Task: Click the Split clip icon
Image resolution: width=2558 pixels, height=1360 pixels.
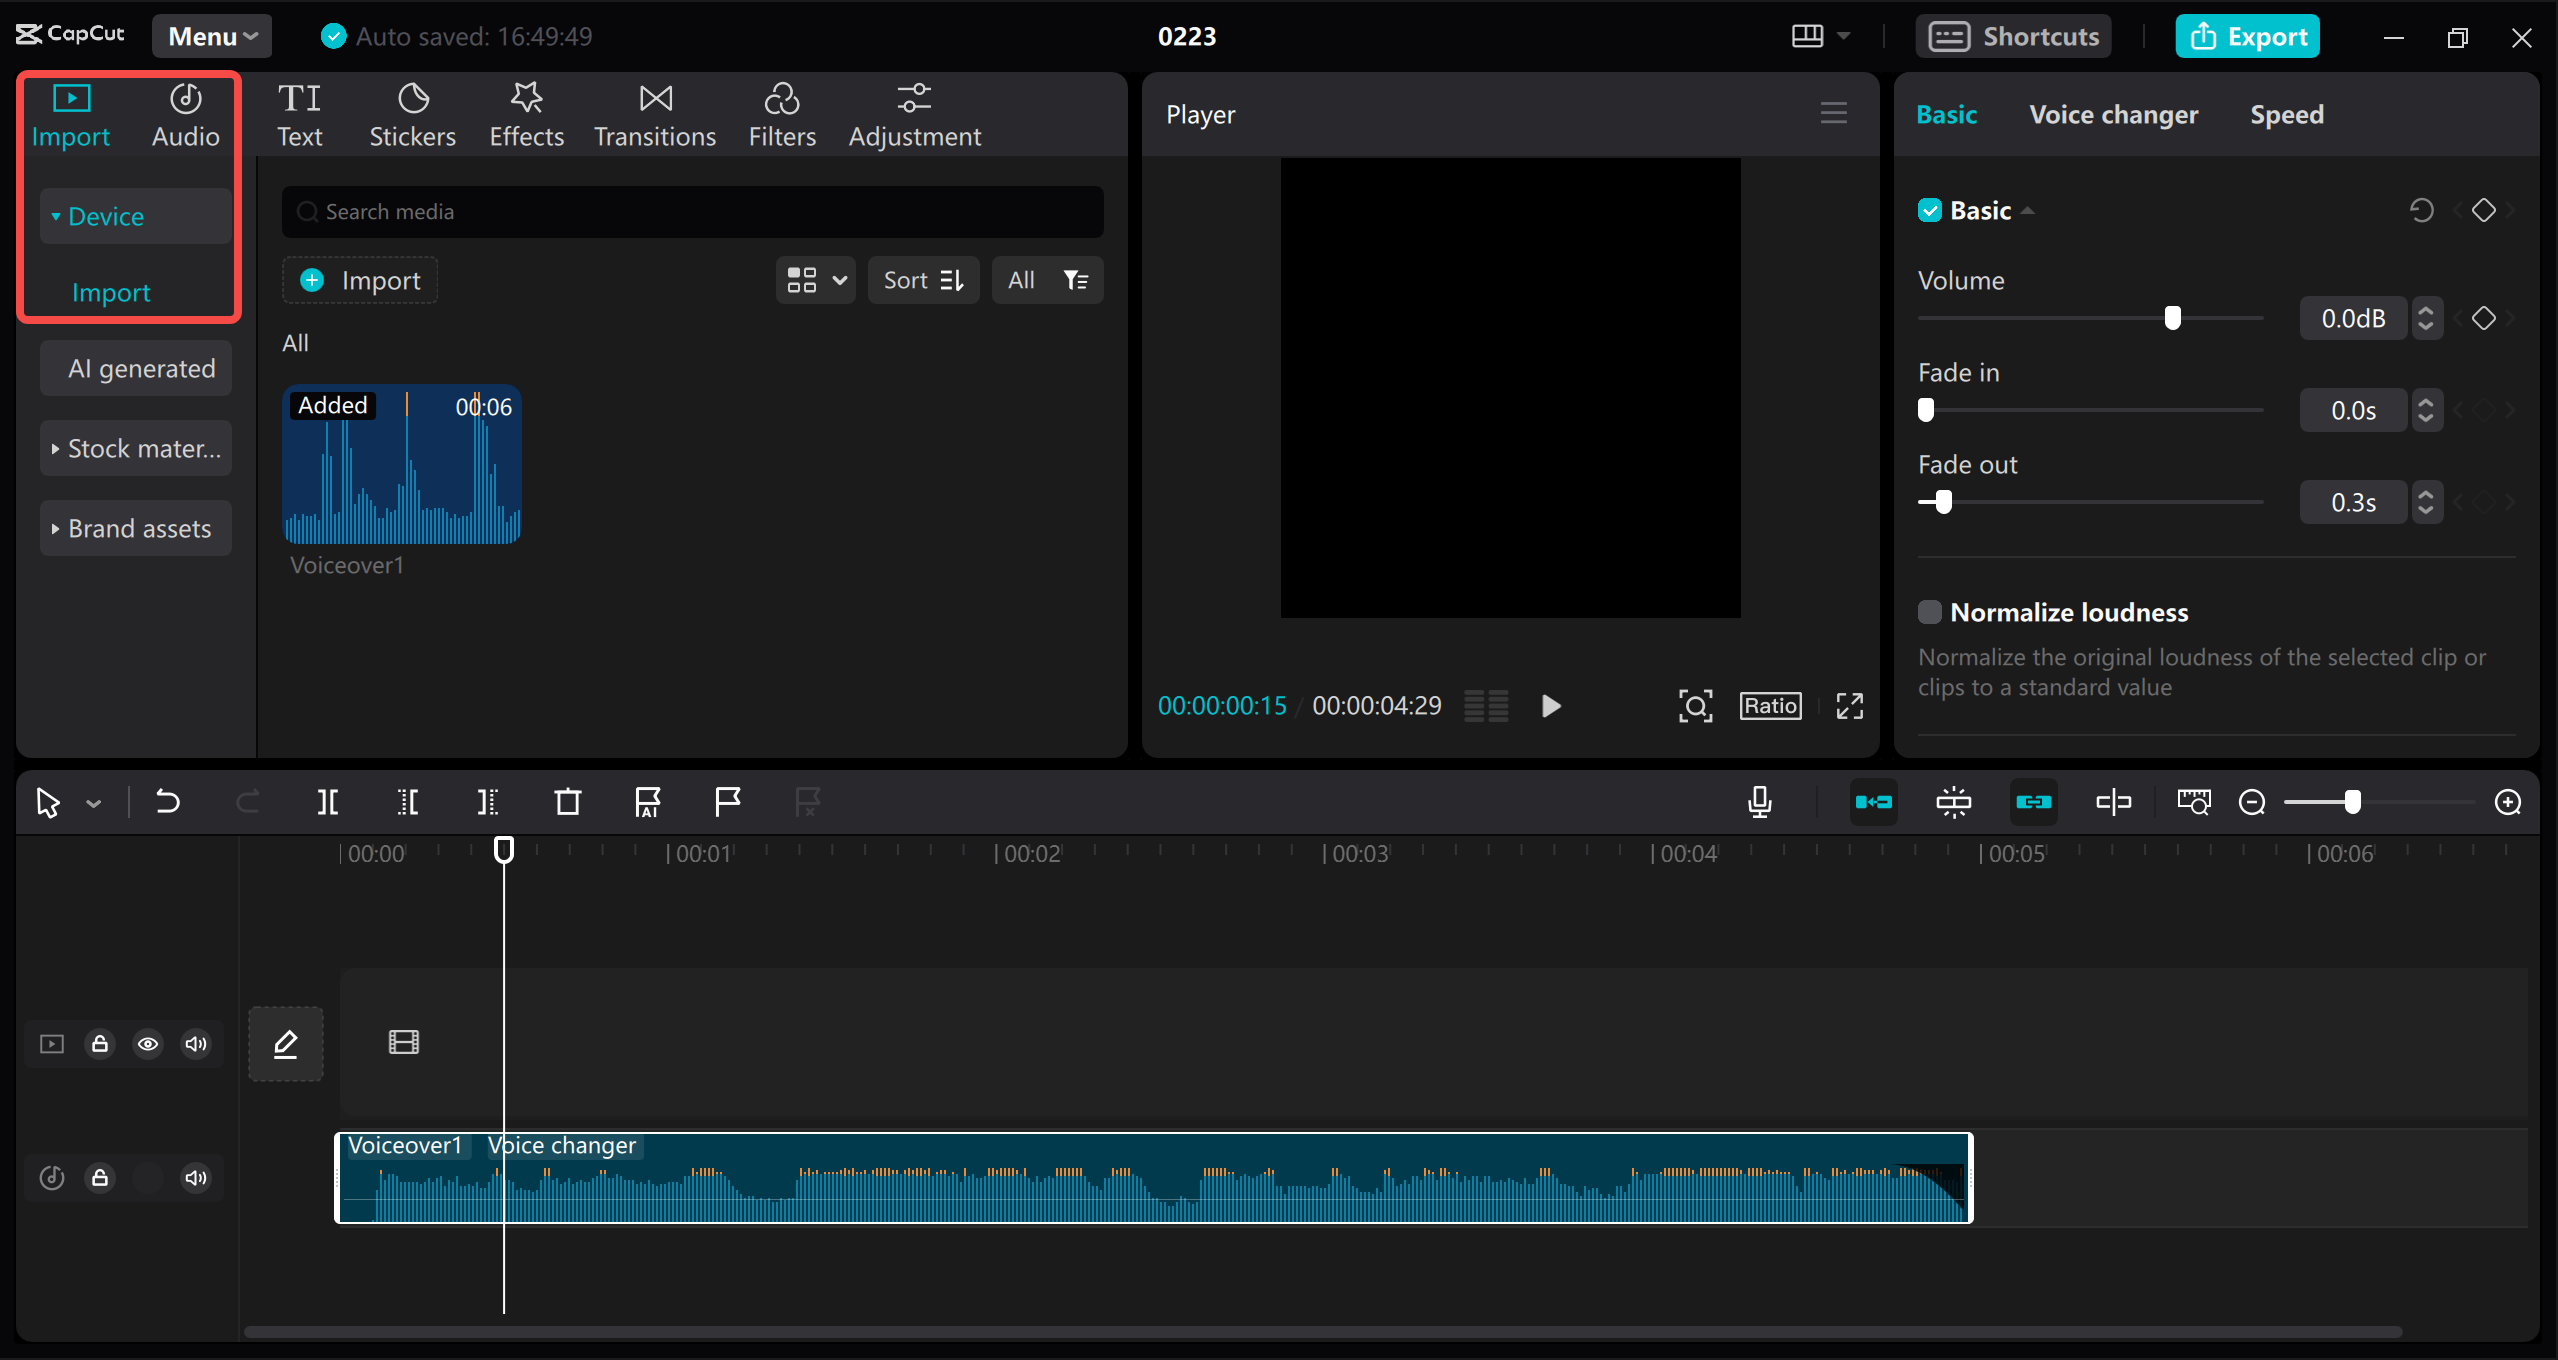Action: [x=327, y=800]
